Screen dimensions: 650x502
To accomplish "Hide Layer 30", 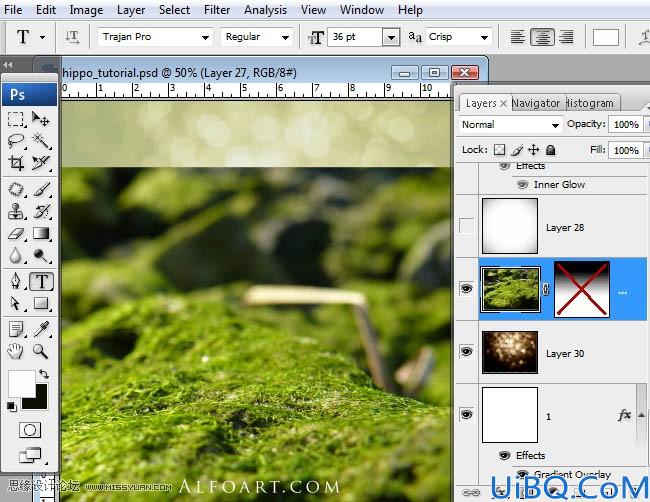I will [x=466, y=352].
